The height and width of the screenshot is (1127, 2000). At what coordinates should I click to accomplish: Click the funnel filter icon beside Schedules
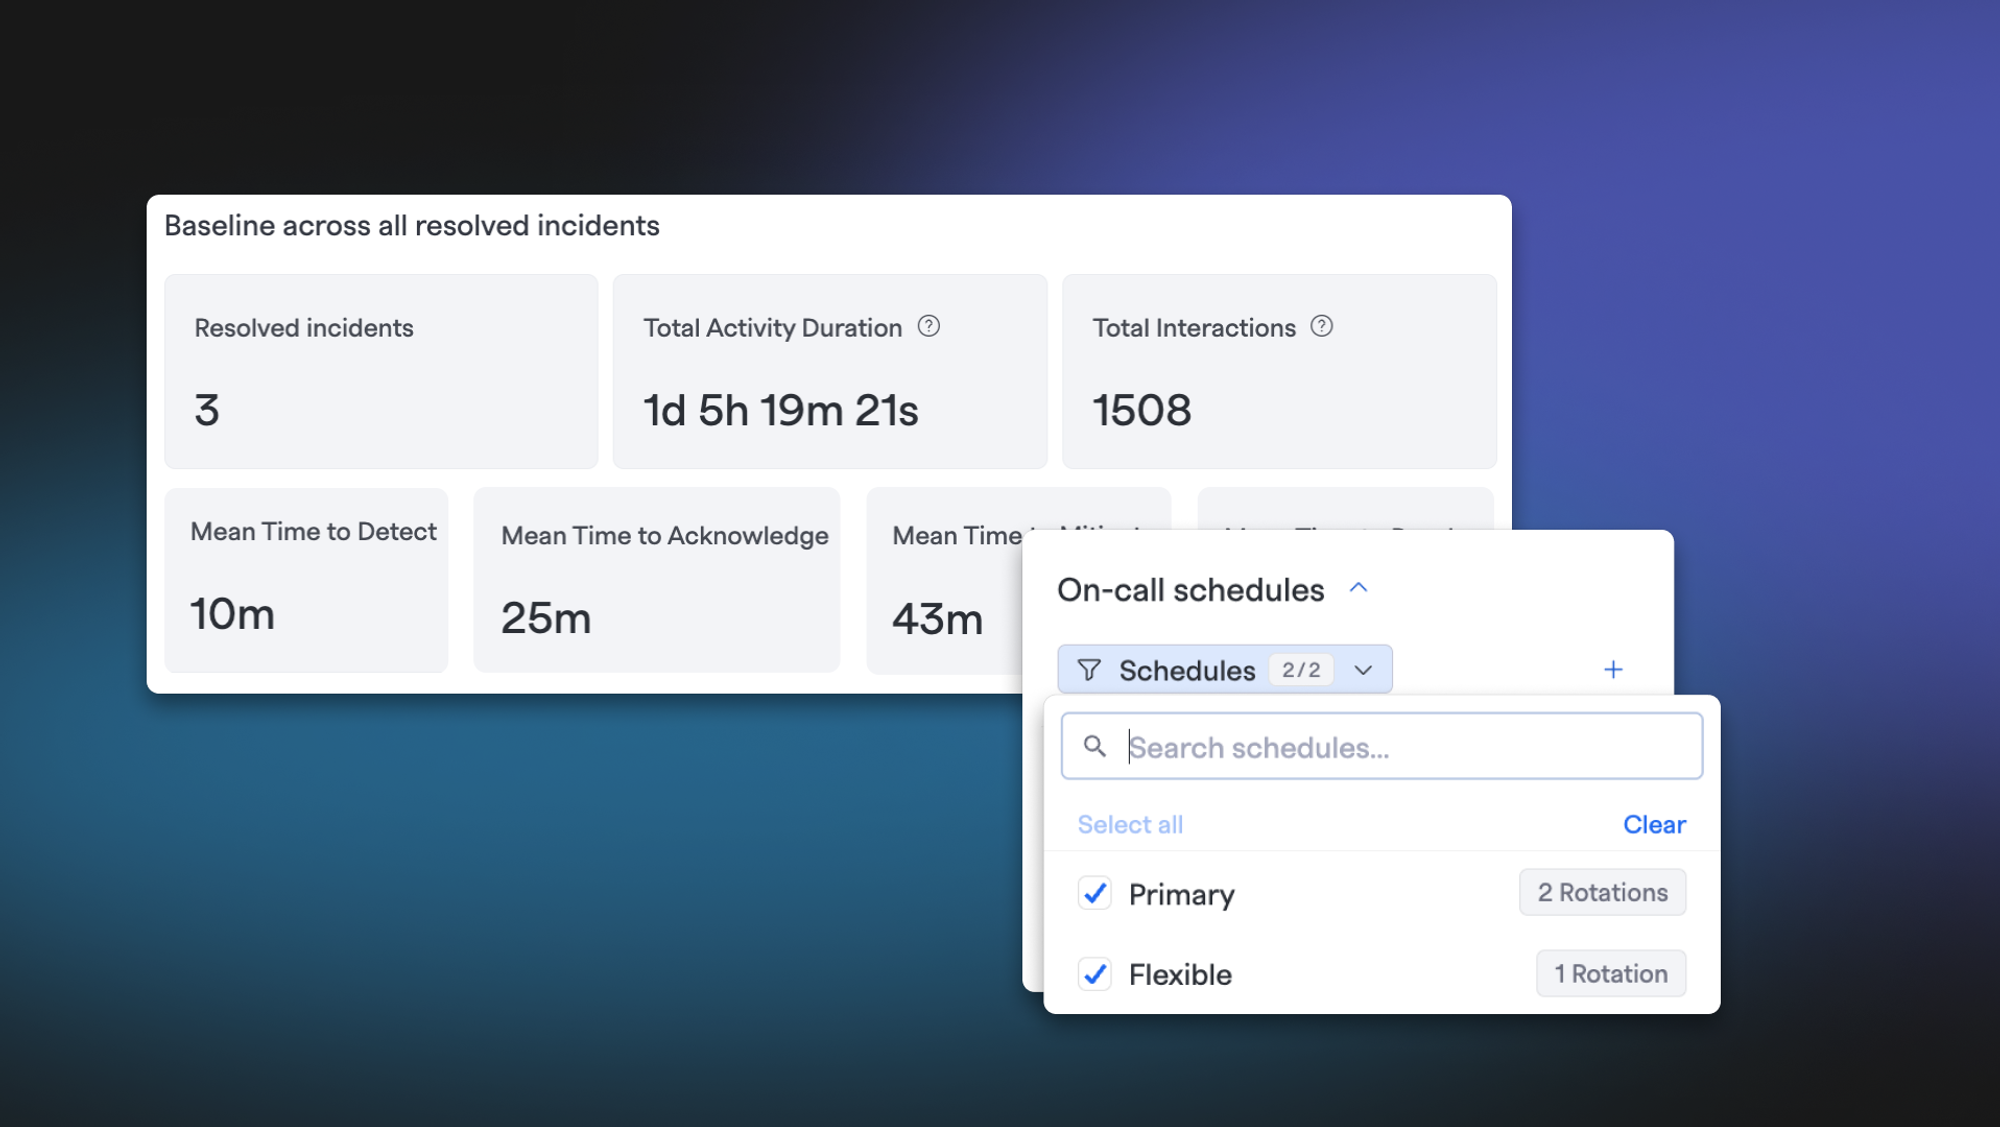pyautogui.click(x=1089, y=670)
